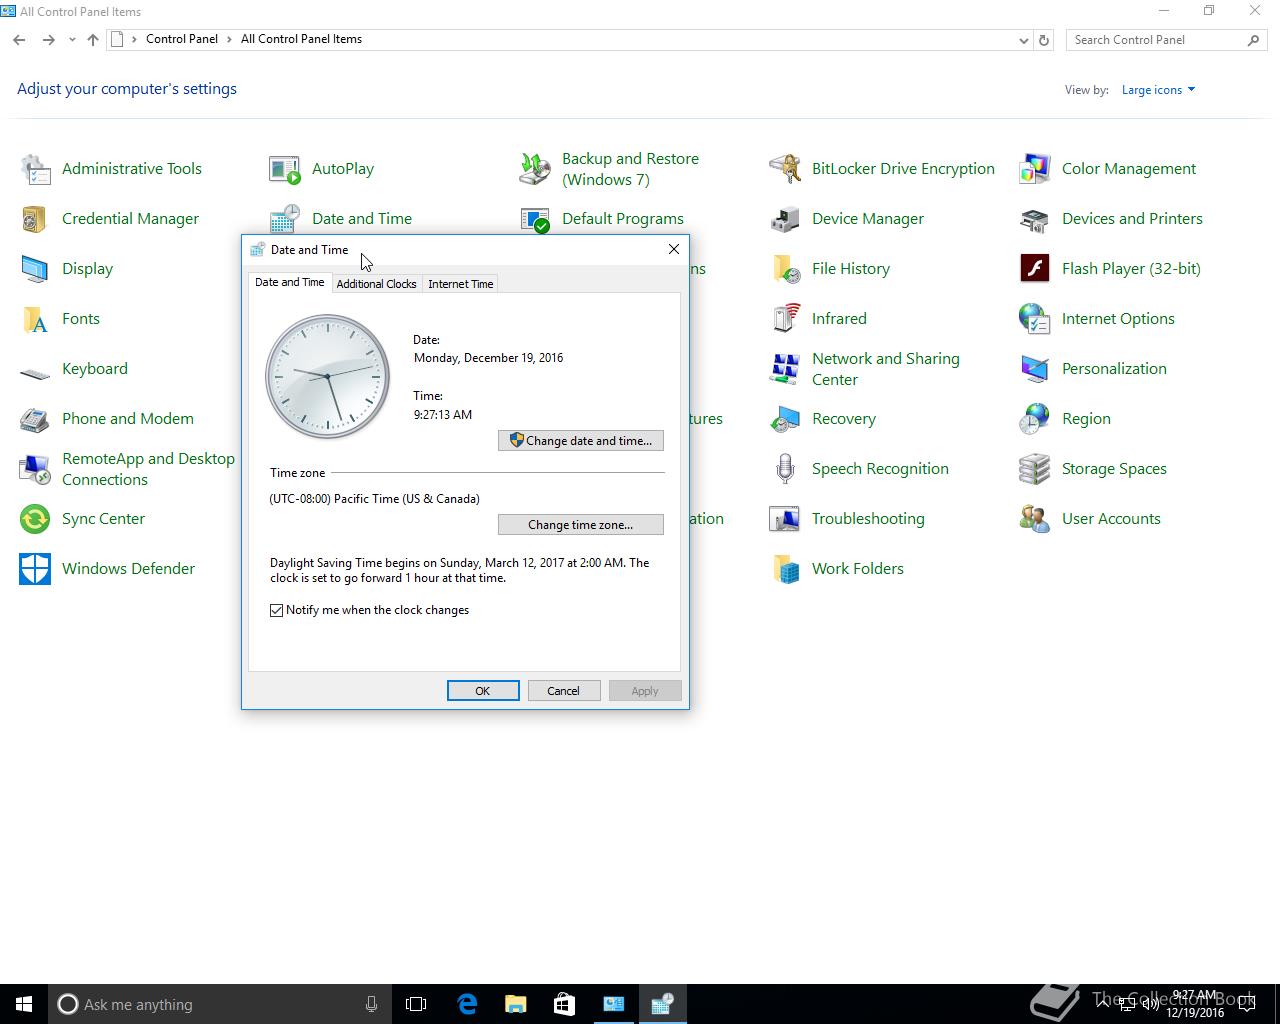Refresh the Control Panel address bar

click(1044, 40)
